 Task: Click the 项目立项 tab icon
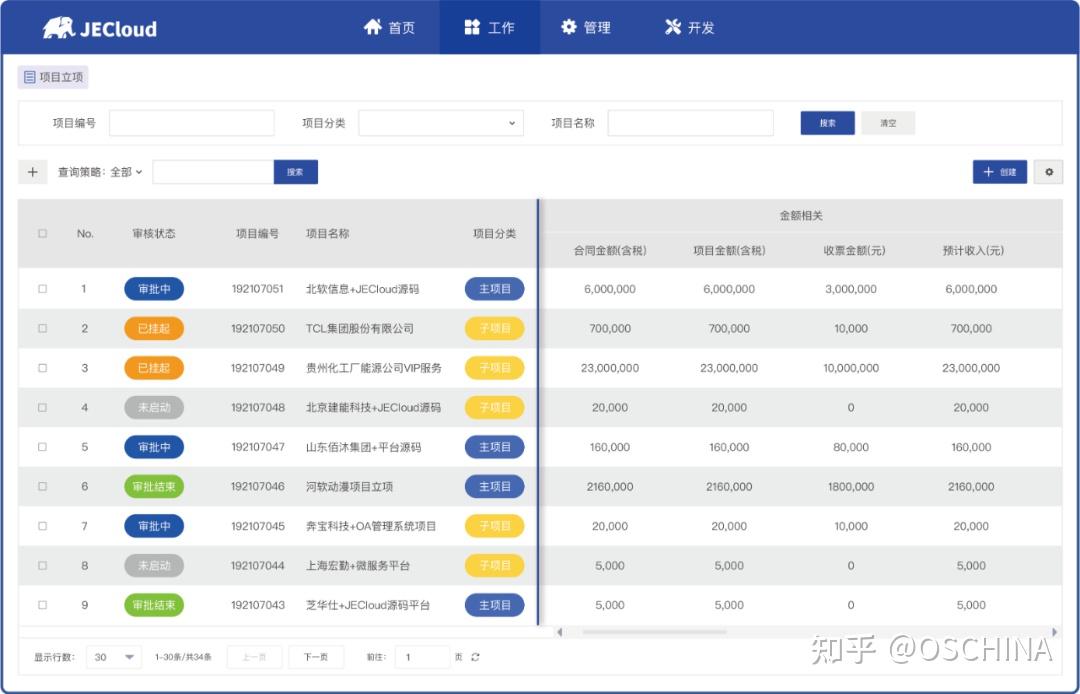30,77
